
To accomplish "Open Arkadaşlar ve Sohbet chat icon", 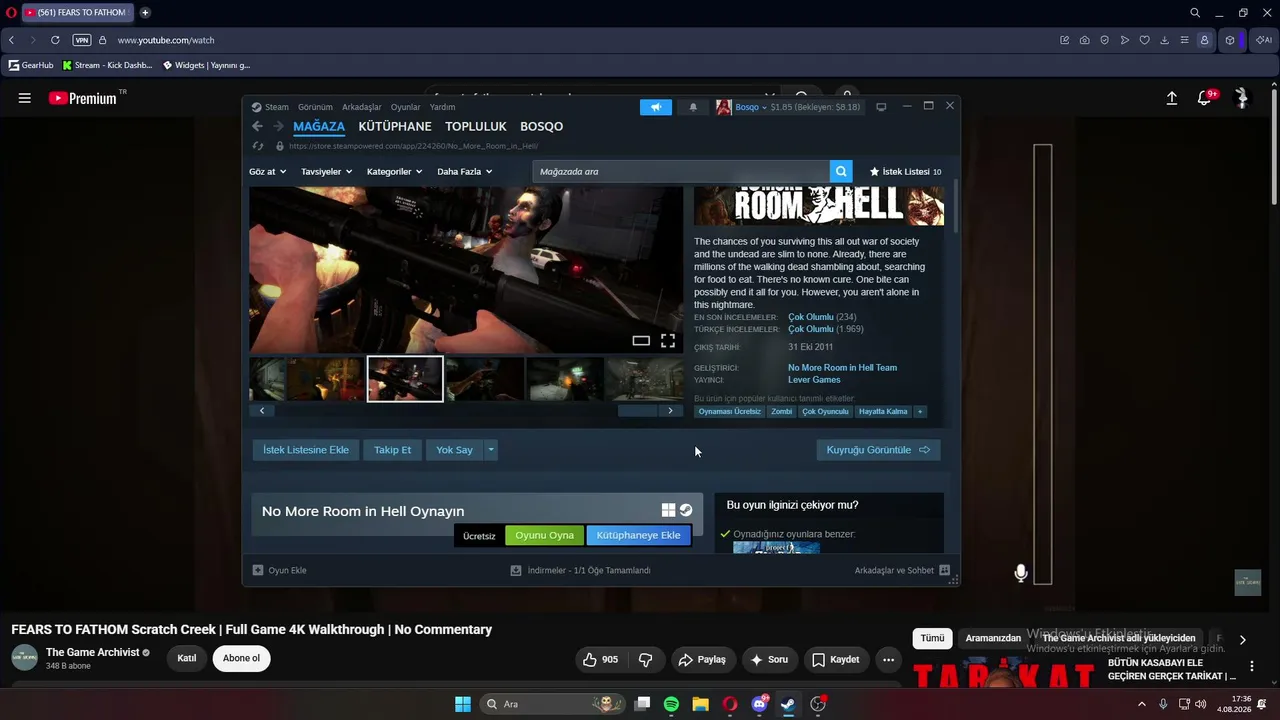I will click(945, 570).
